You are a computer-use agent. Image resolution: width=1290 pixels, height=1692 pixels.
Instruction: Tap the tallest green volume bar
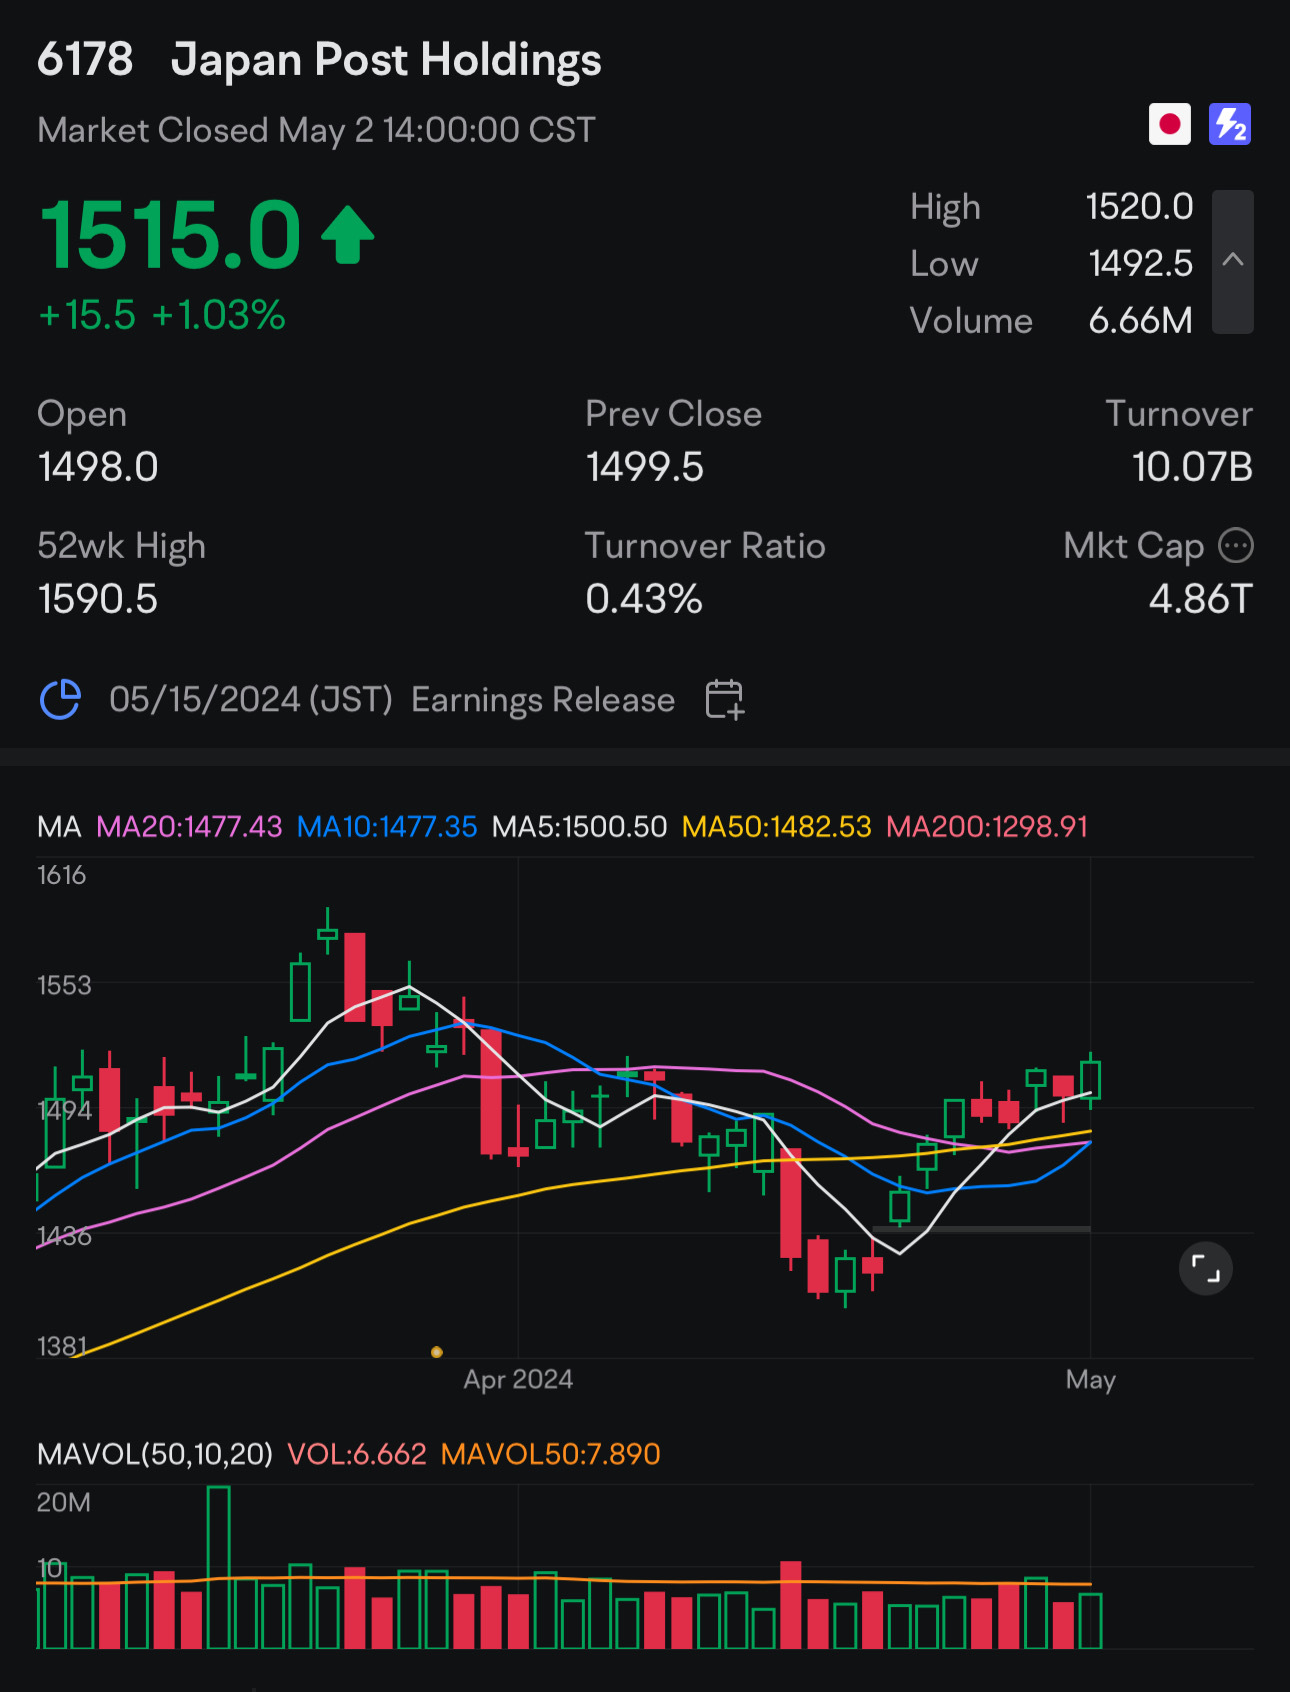[218, 1567]
